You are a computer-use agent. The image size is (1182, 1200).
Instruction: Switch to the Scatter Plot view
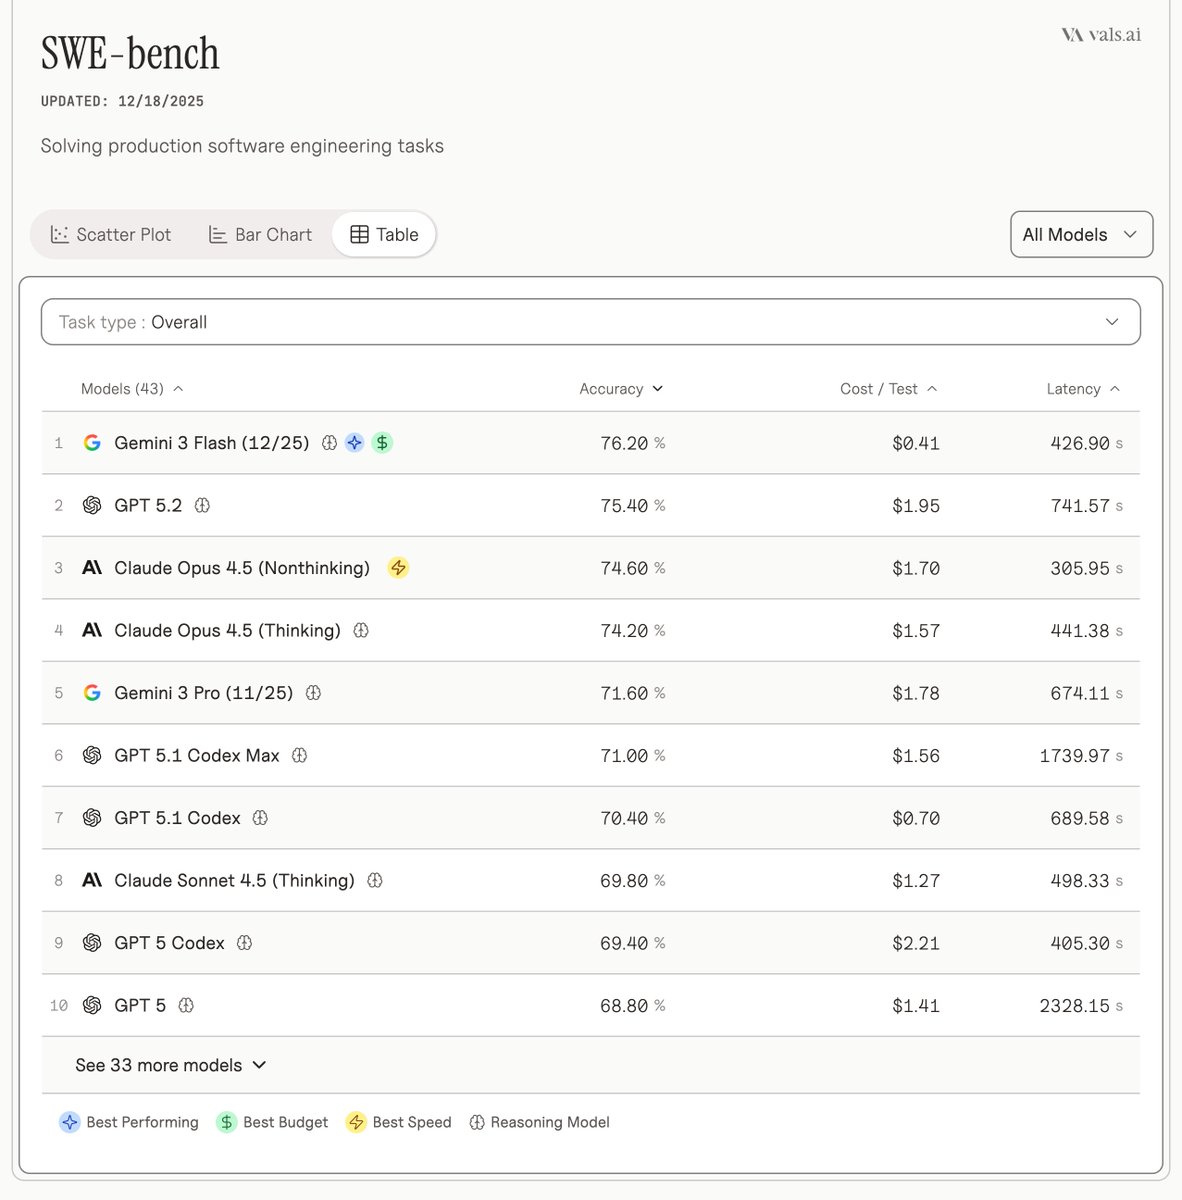pos(111,235)
